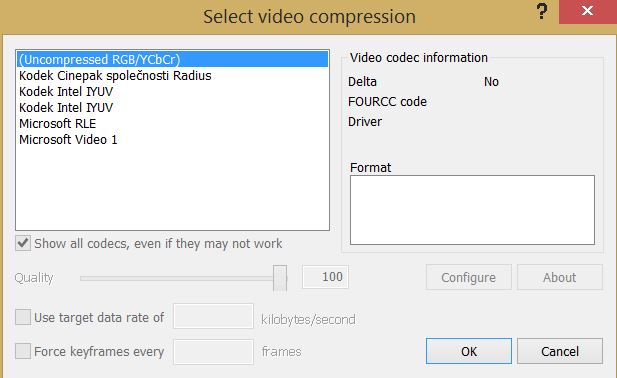Focus the keyframes frames input field
This screenshot has width=617, height=378.
pos(213,352)
